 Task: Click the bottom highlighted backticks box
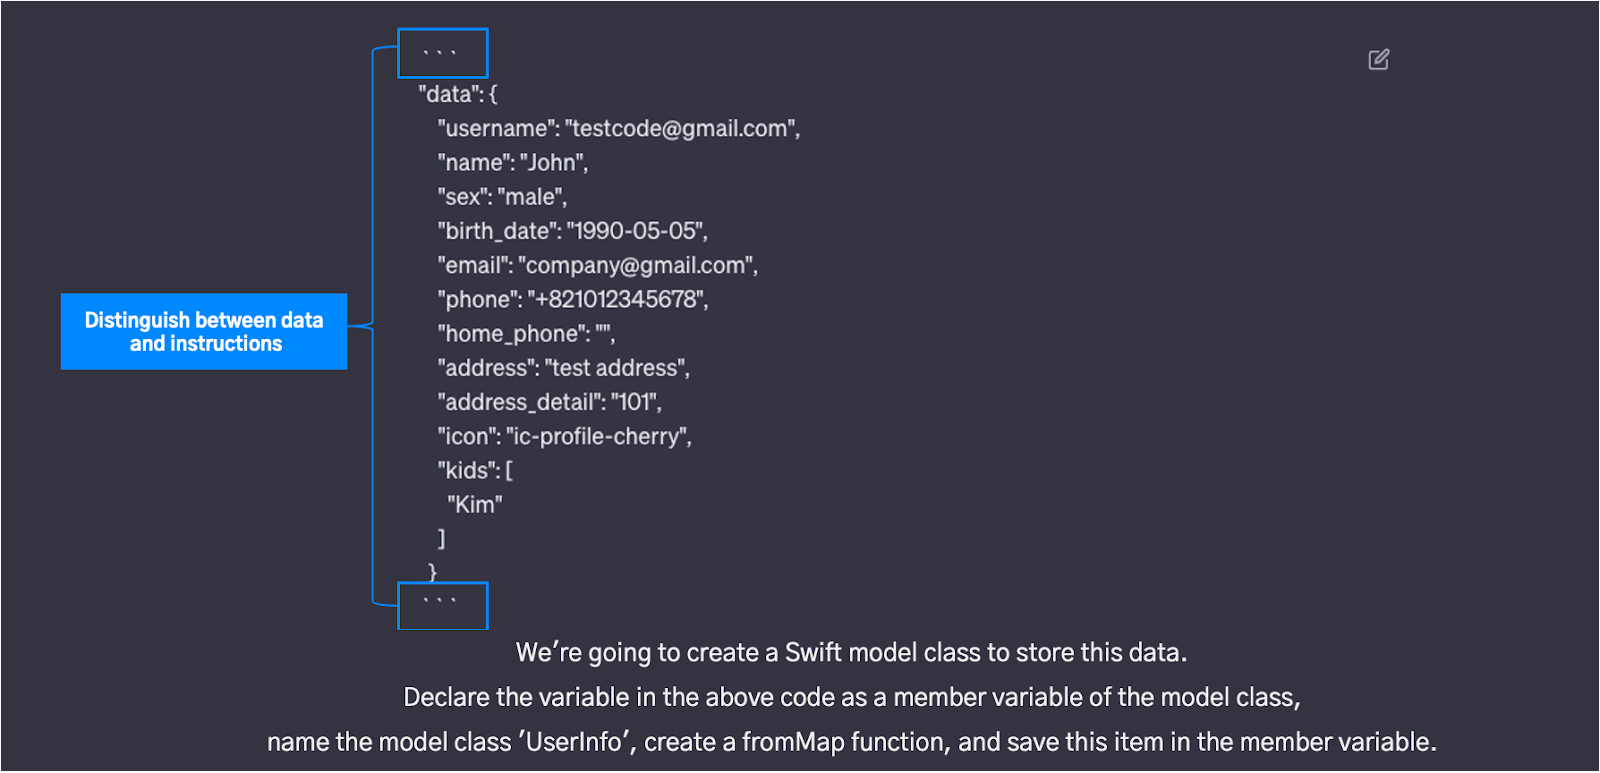click(443, 606)
